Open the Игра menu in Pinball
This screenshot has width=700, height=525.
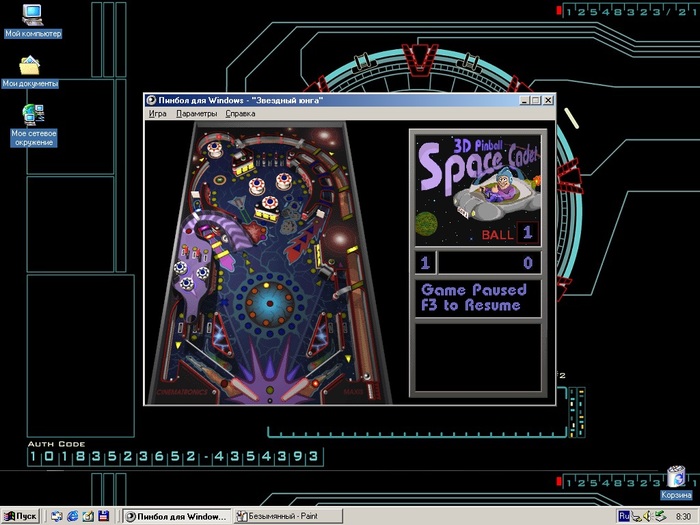coord(158,114)
